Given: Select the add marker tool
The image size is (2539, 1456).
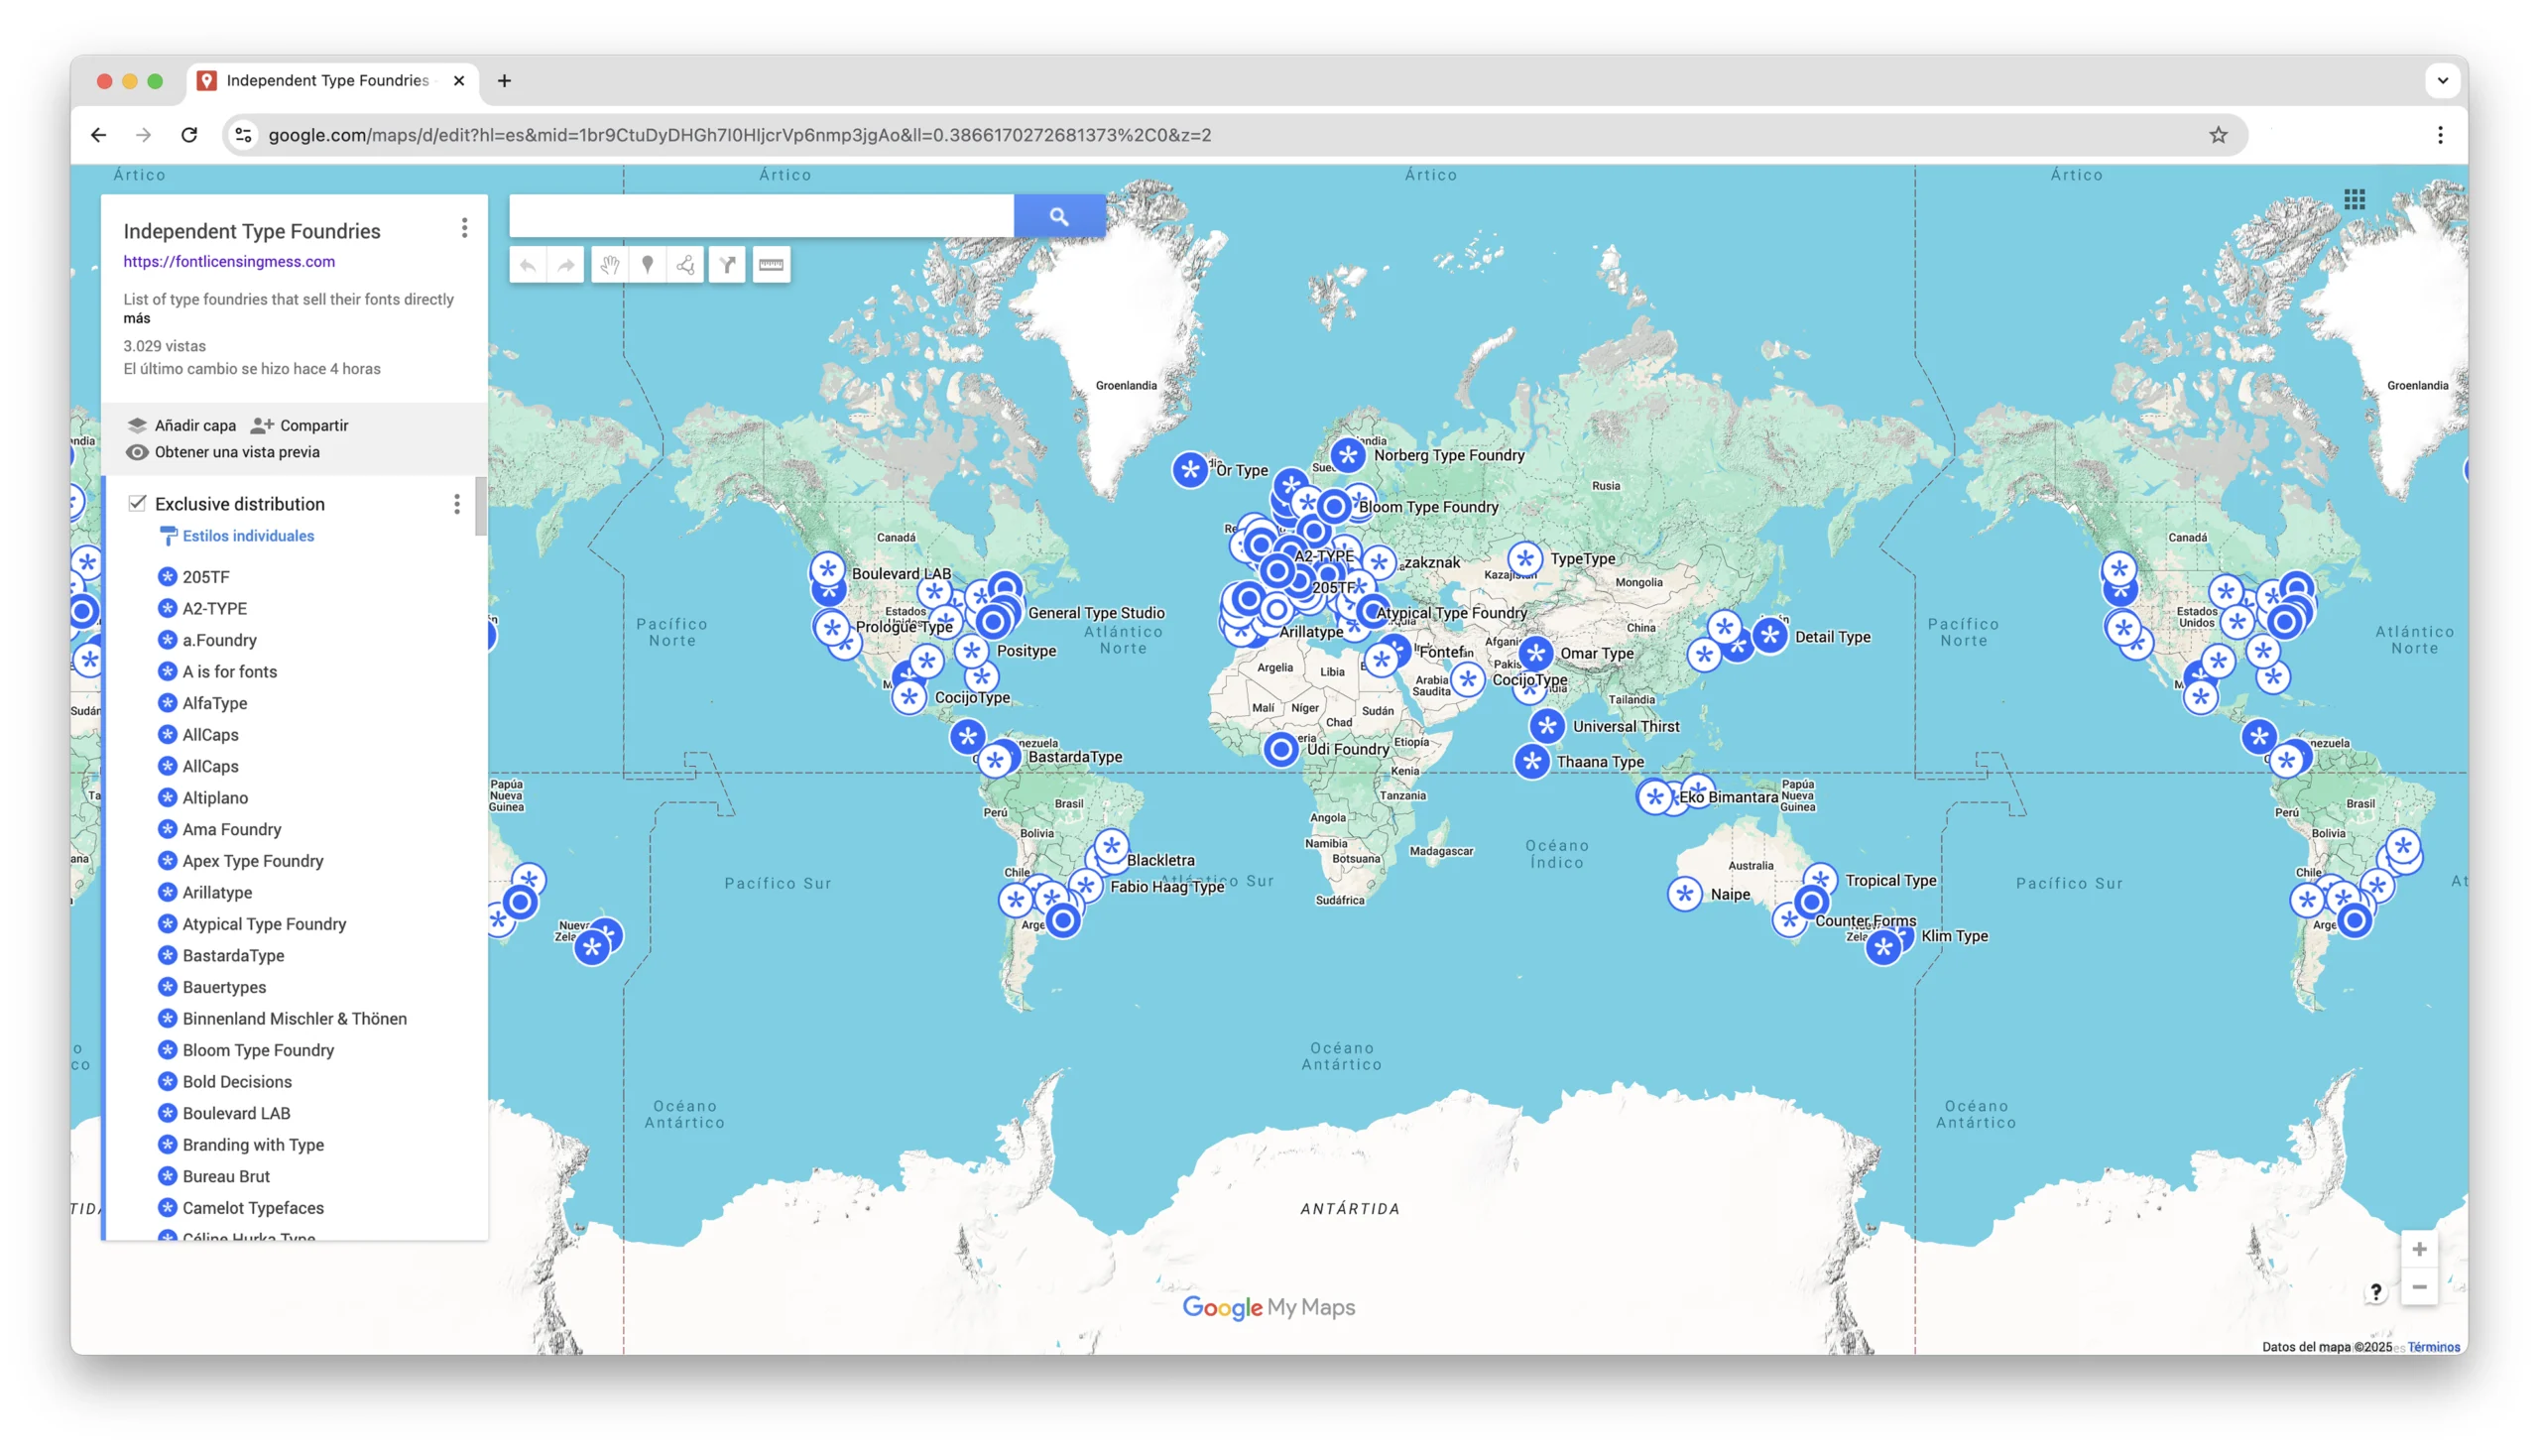Looking at the screenshot, I should click(648, 265).
